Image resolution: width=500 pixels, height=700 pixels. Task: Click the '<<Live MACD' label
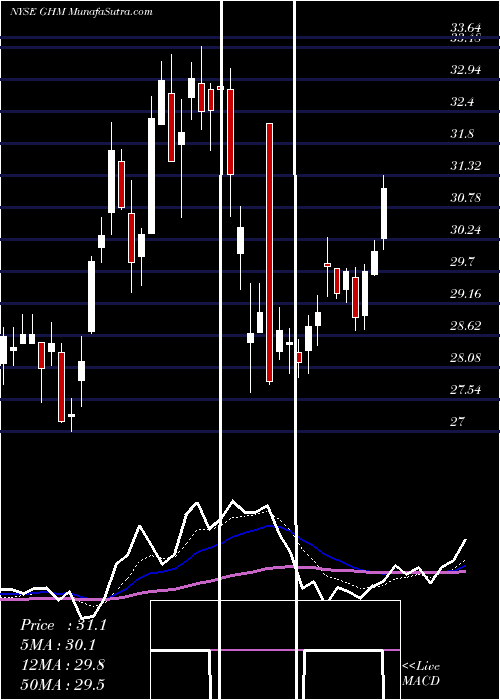coord(421,674)
